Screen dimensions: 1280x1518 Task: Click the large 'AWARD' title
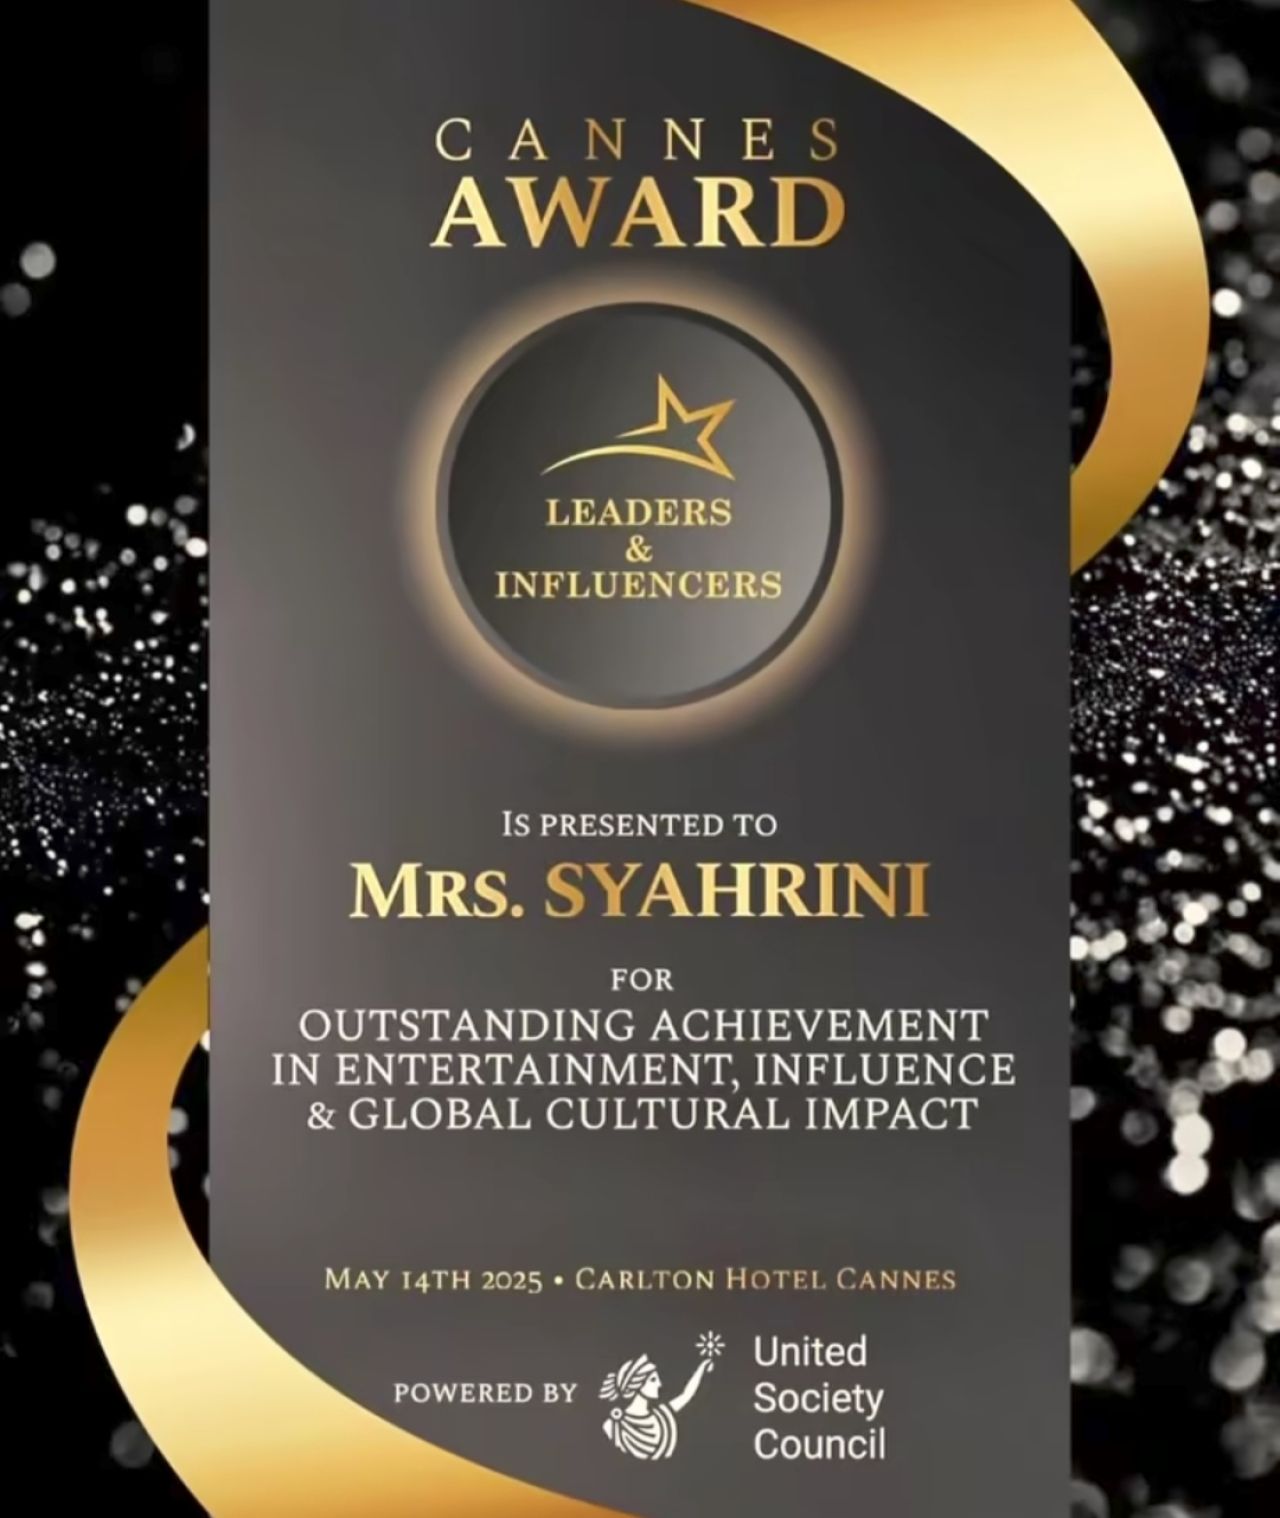[x=638, y=213]
